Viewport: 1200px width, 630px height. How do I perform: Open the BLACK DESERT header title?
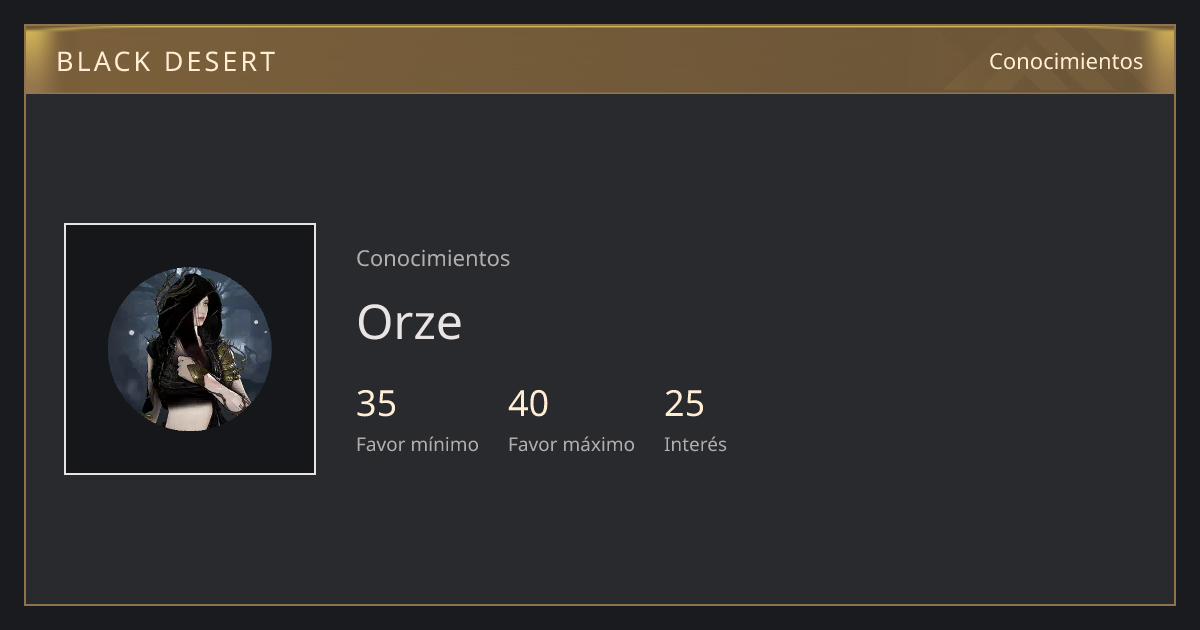(166, 62)
